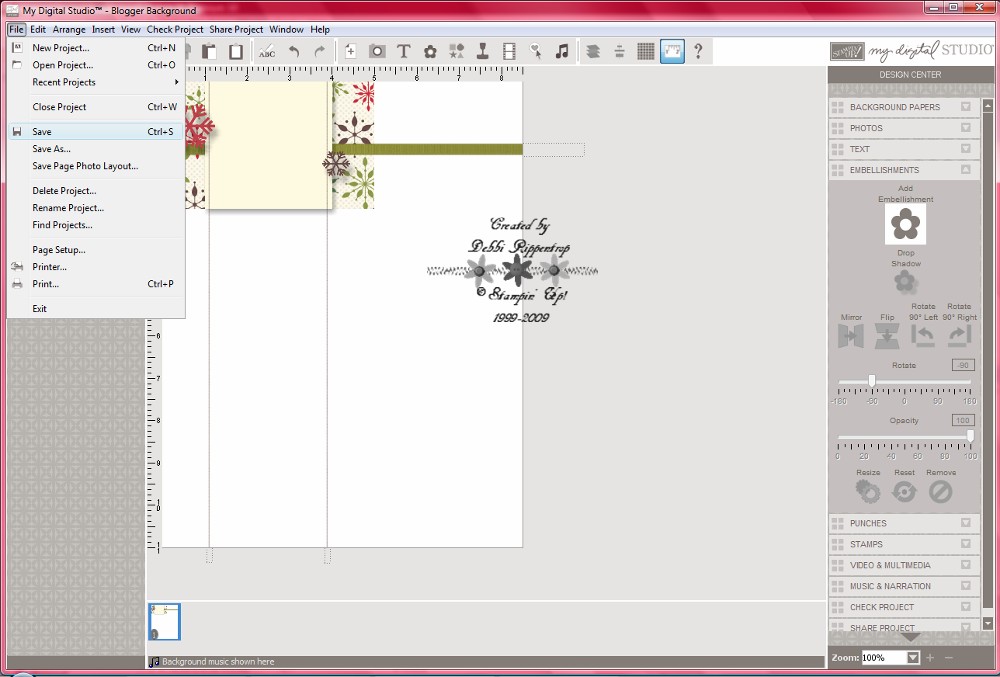Click the music note toolbar icon
The image size is (1000, 677).
click(x=562, y=52)
